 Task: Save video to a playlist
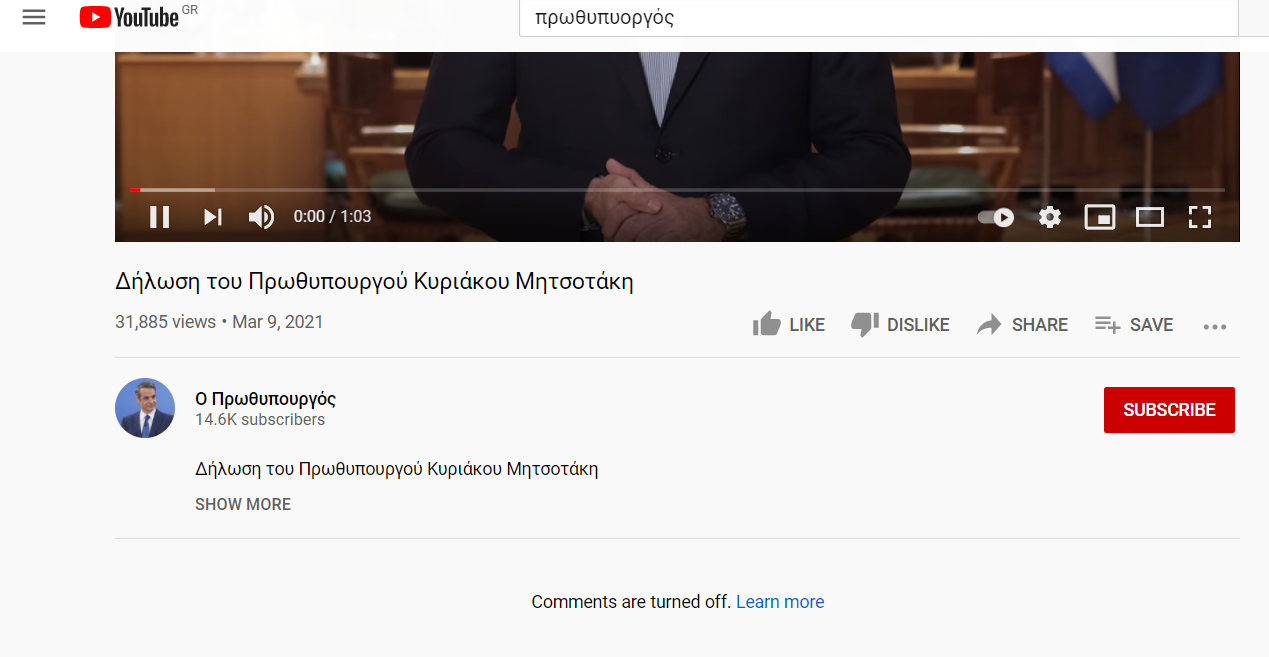(1134, 325)
